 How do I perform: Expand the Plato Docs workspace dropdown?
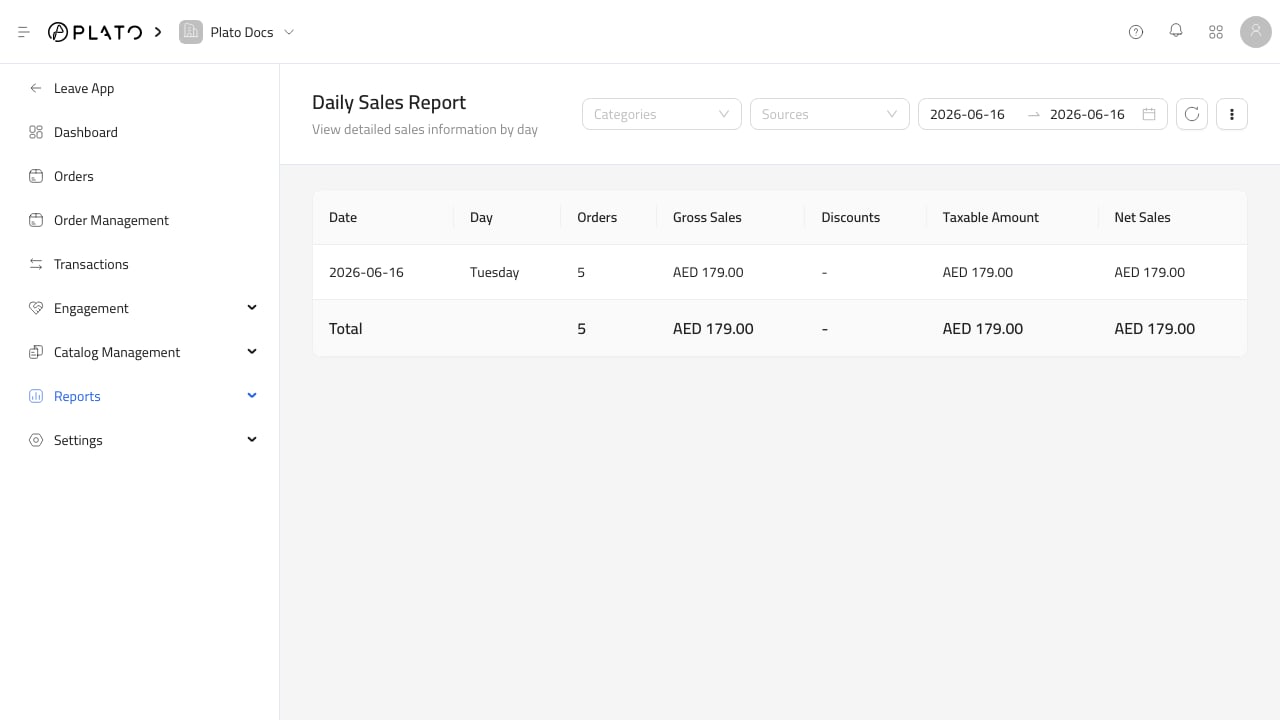tap(289, 32)
